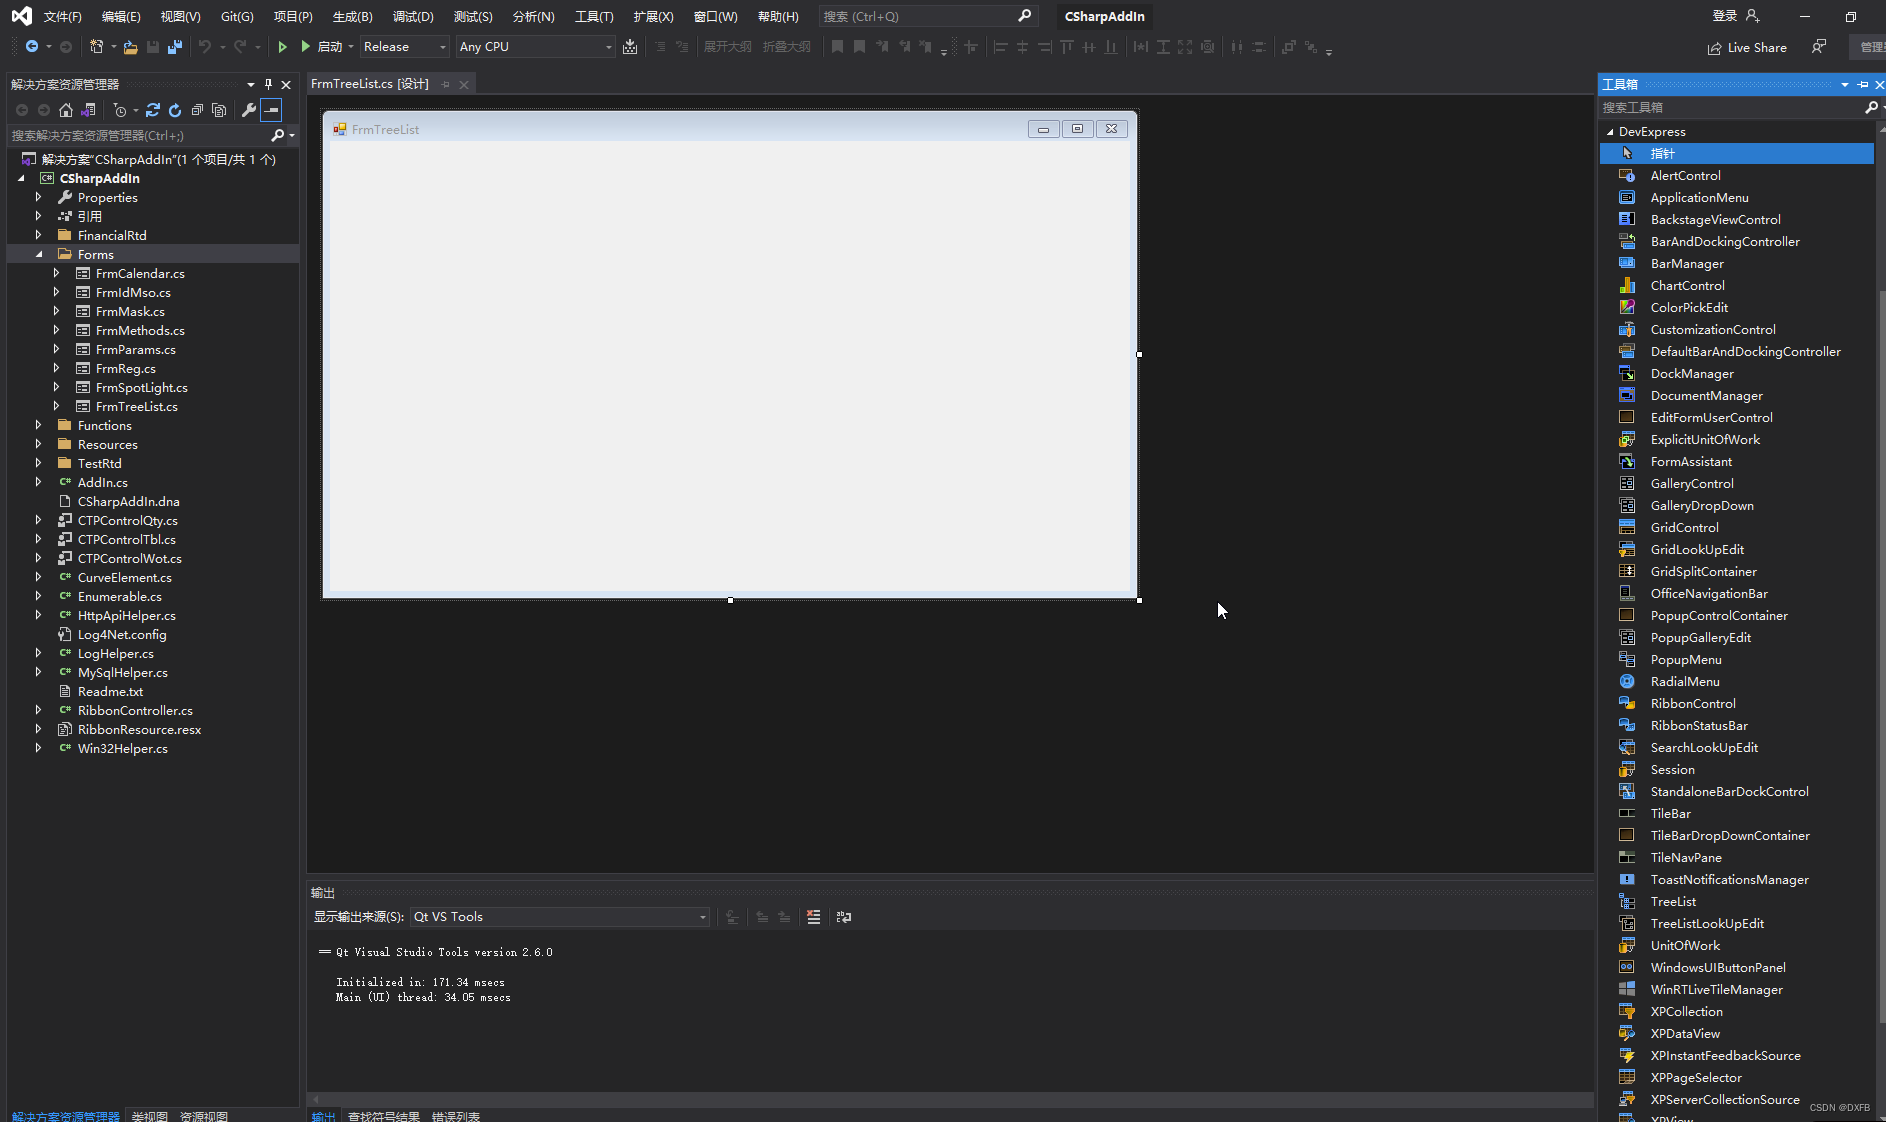1886x1122 pixels.
Task: Click the Collapse All icon in Solution Explorer
Action: [x=197, y=110]
